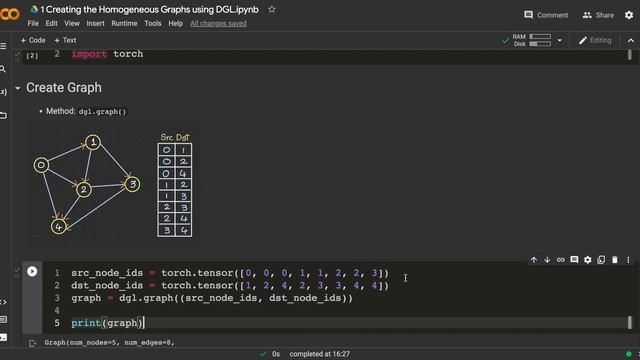Click the code cell scrollbar handle
This screenshot has width=640, height=360.
click(x=629, y=322)
